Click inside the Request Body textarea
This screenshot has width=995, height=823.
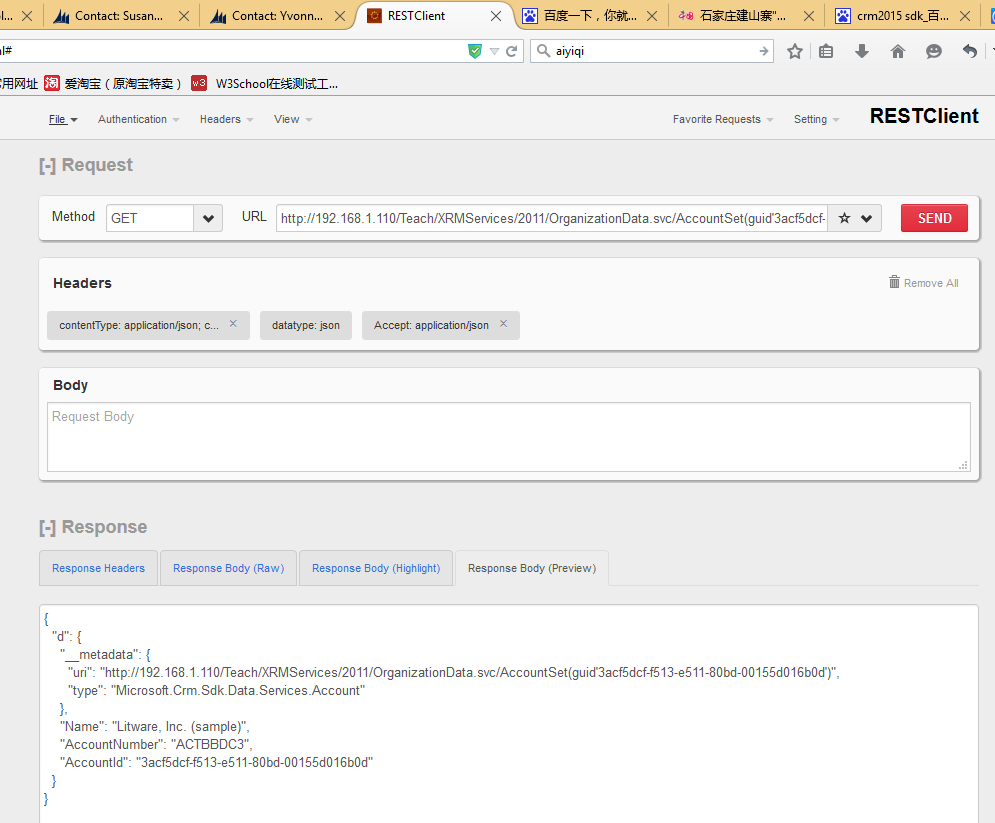[509, 437]
